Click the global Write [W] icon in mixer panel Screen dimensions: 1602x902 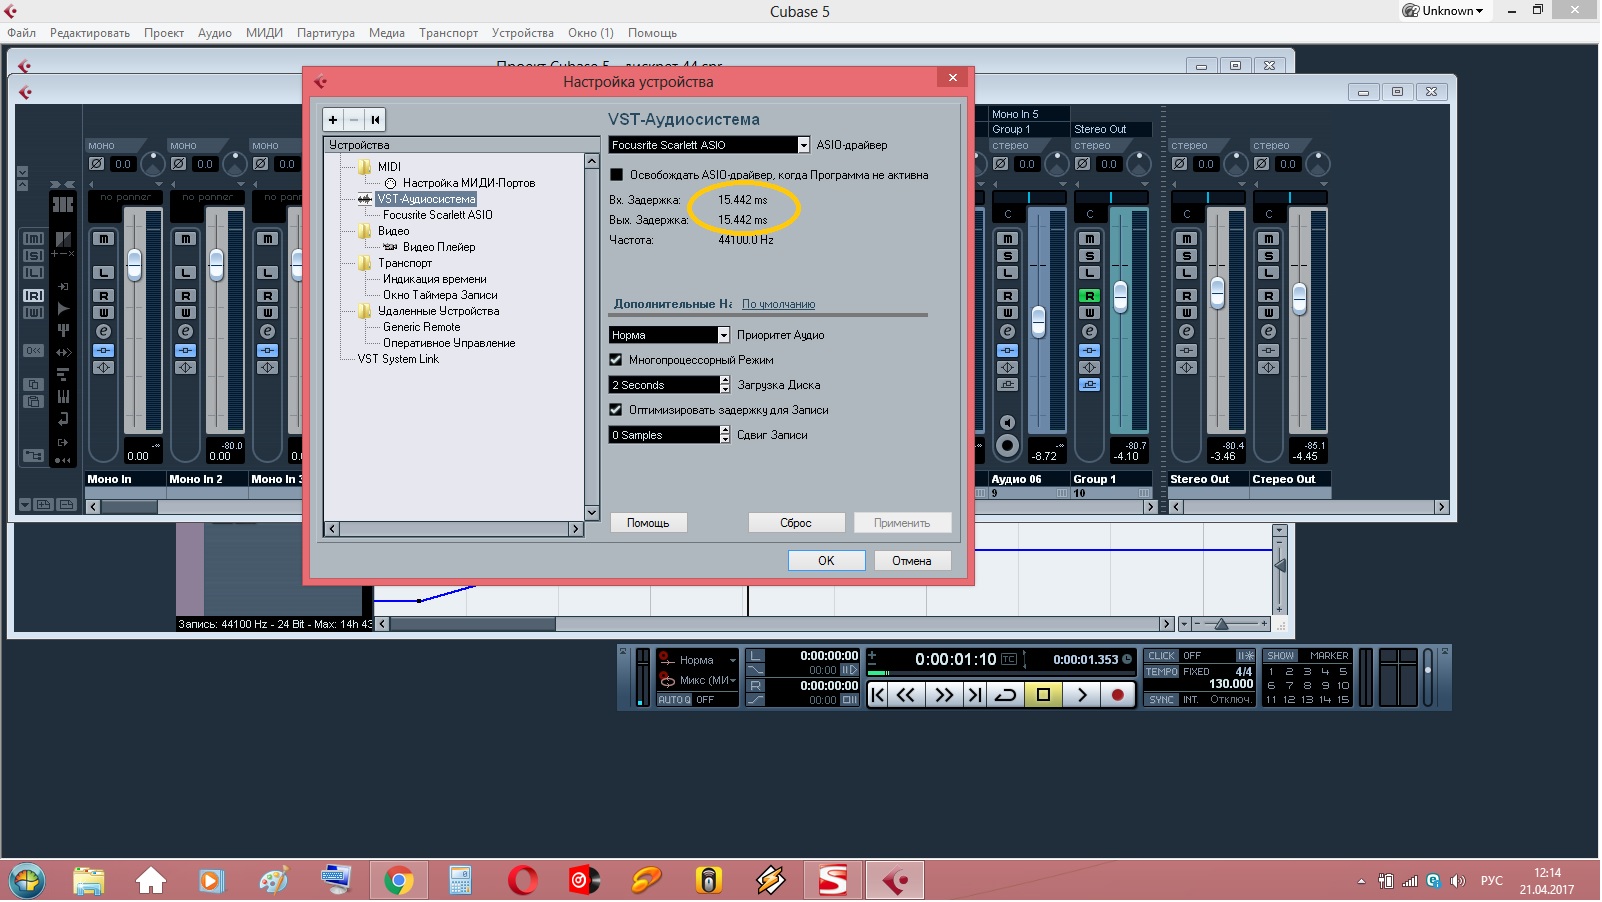pyautogui.click(x=33, y=313)
